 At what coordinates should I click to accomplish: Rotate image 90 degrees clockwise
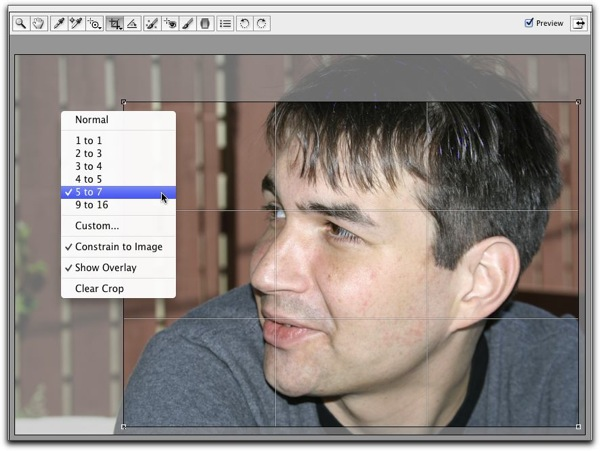coord(262,23)
